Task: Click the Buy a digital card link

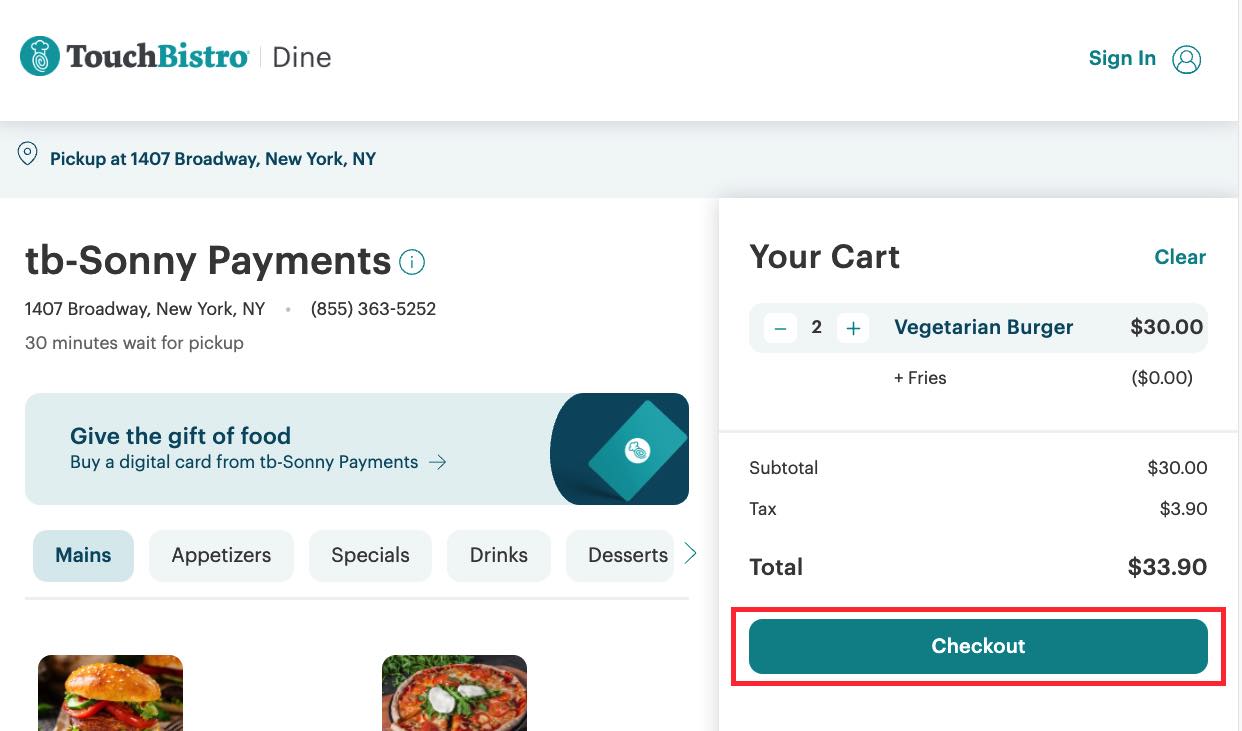Action: click(243, 462)
